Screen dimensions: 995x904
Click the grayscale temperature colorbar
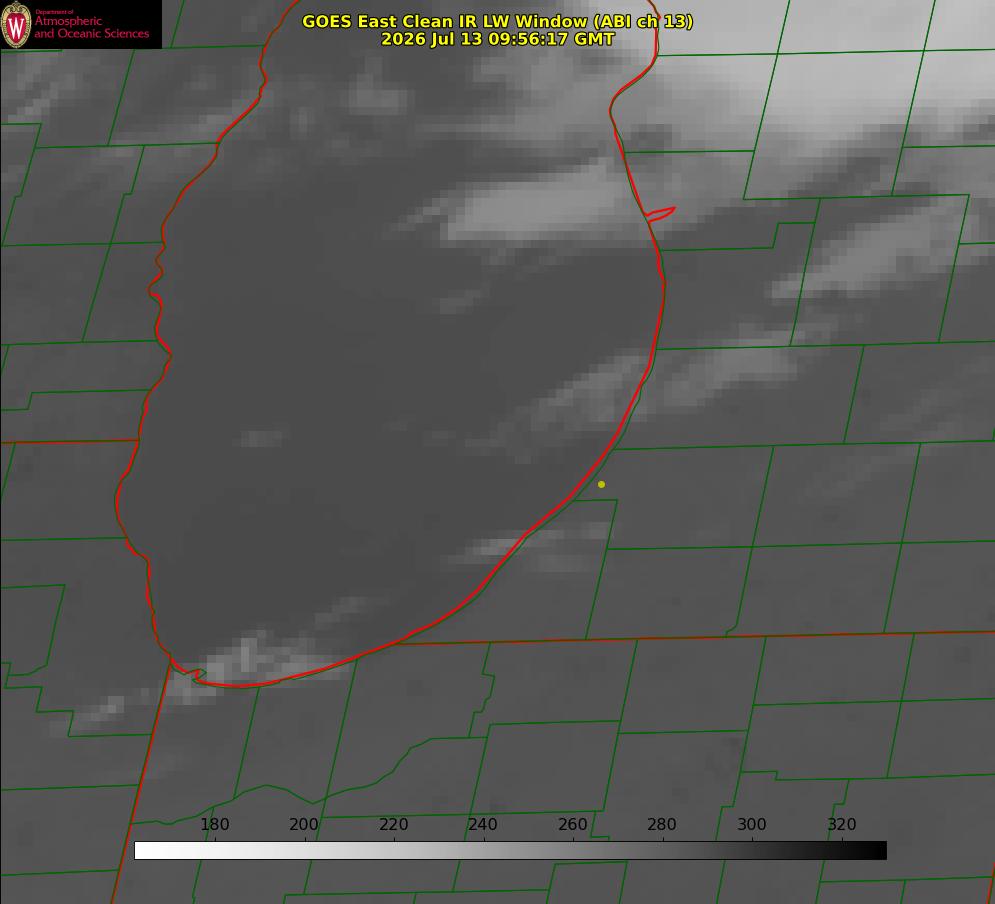coord(510,850)
